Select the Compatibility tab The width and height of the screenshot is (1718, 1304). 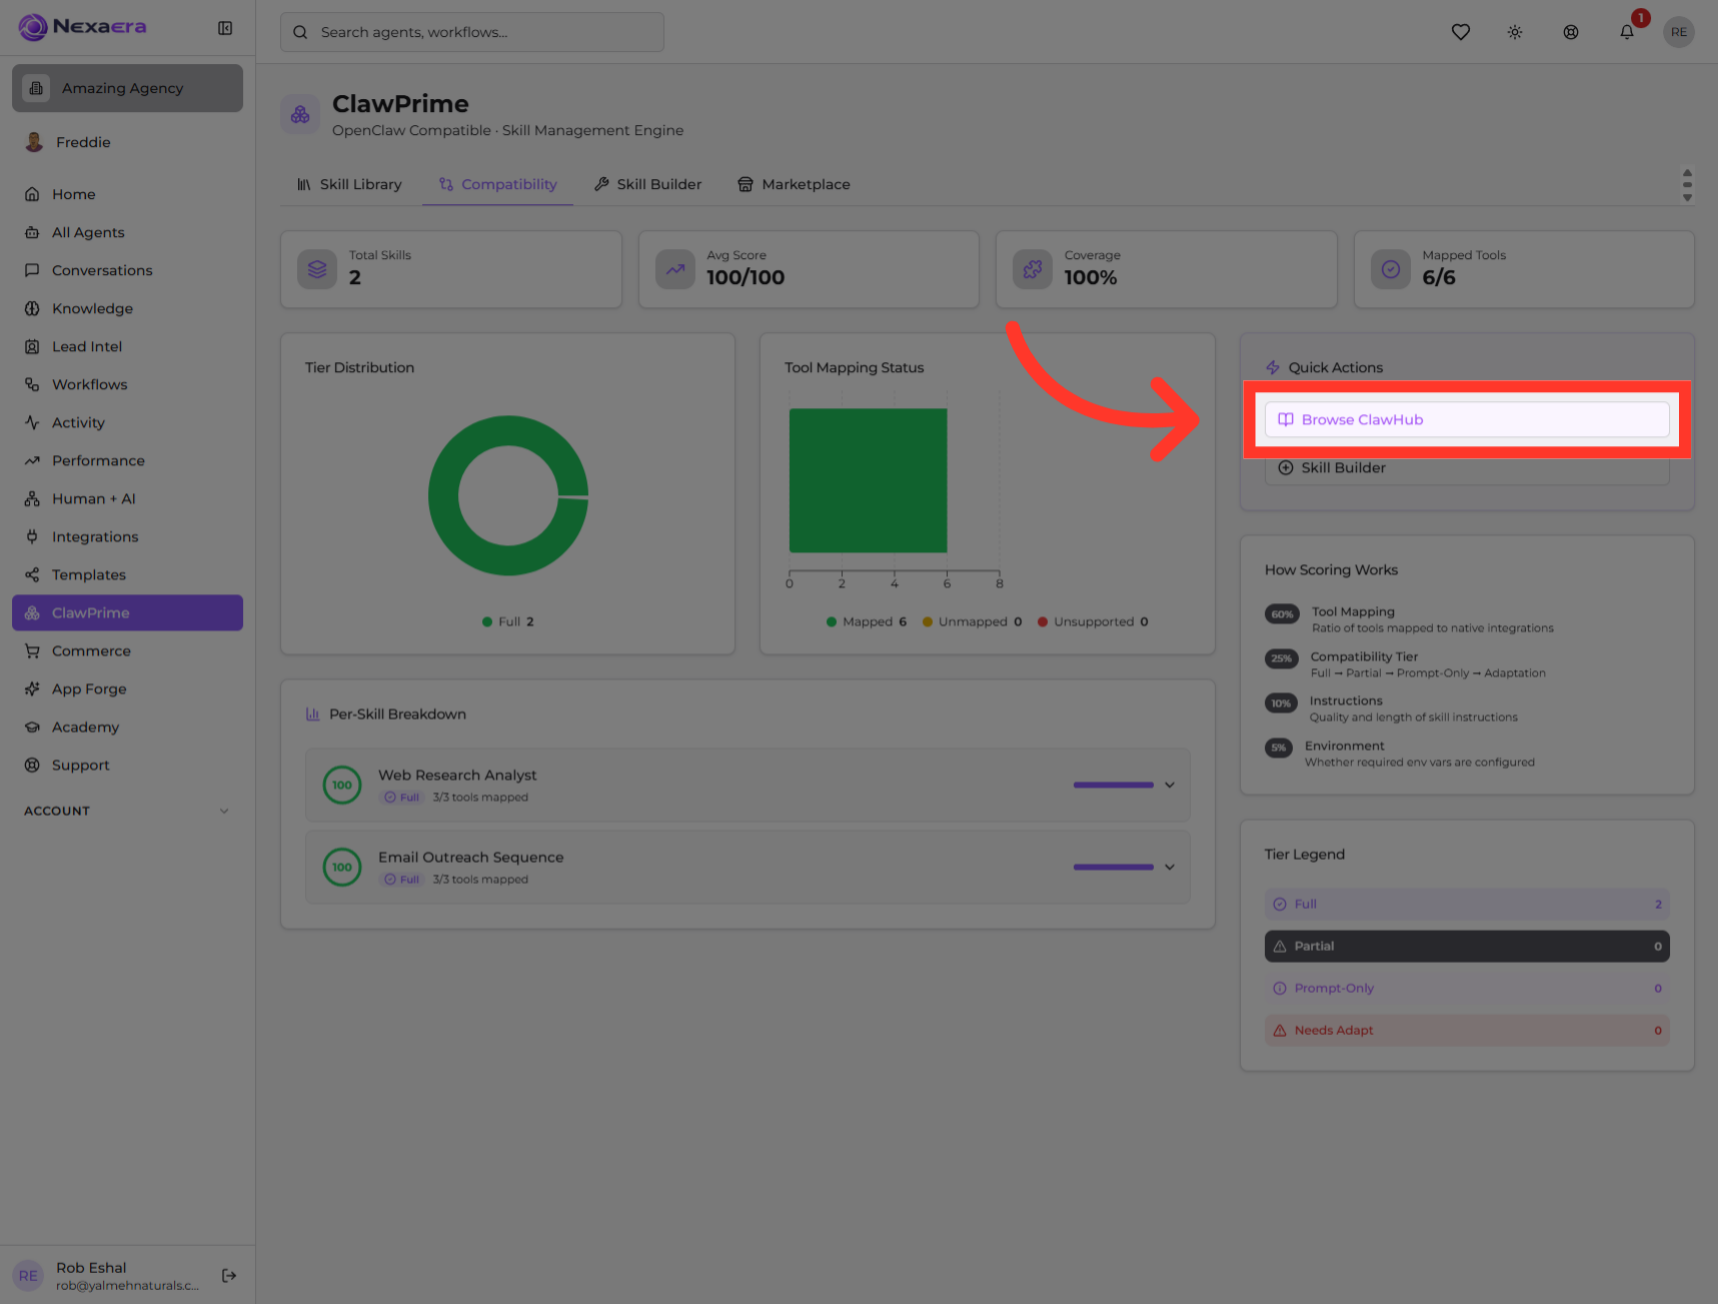point(497,184)
